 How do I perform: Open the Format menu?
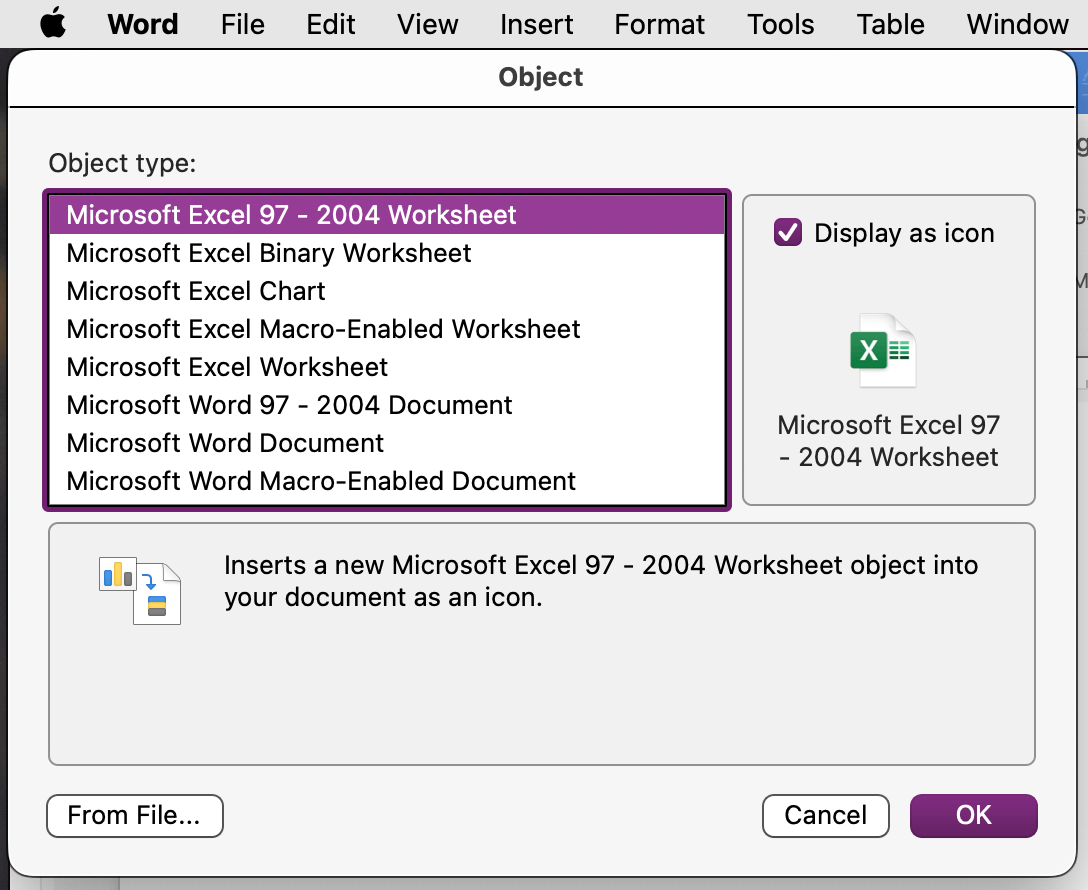click(x=659, y=24)
